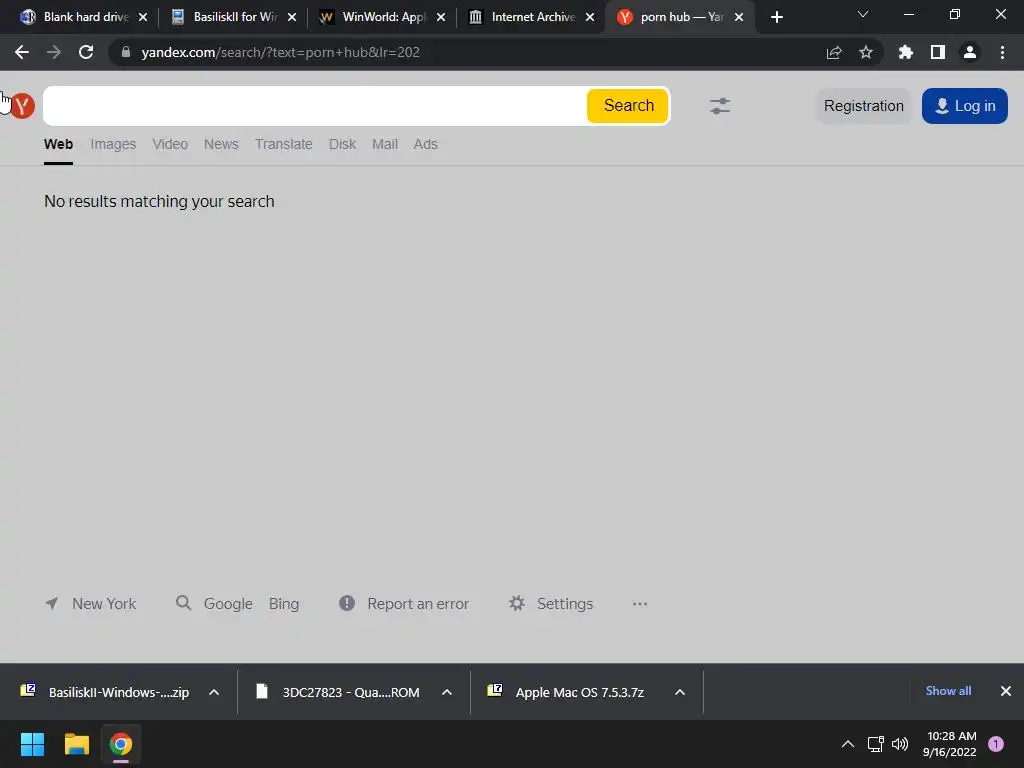Select the News search category
The width and height of the screenshot is (1024, 768).
click(x=221, y=144)
